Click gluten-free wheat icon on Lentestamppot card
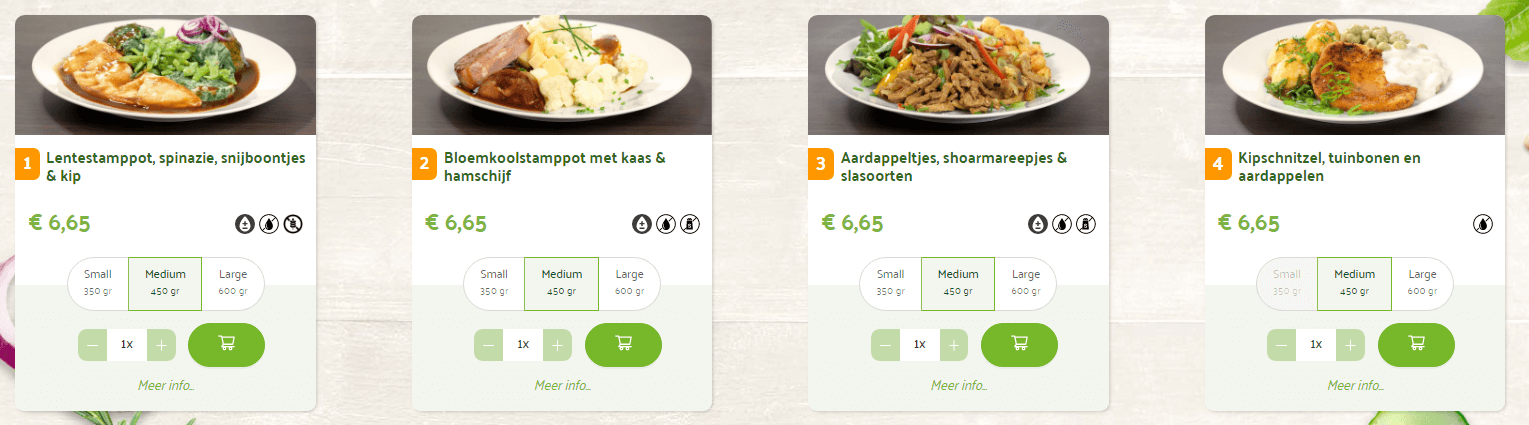 (x=293, y=224)
